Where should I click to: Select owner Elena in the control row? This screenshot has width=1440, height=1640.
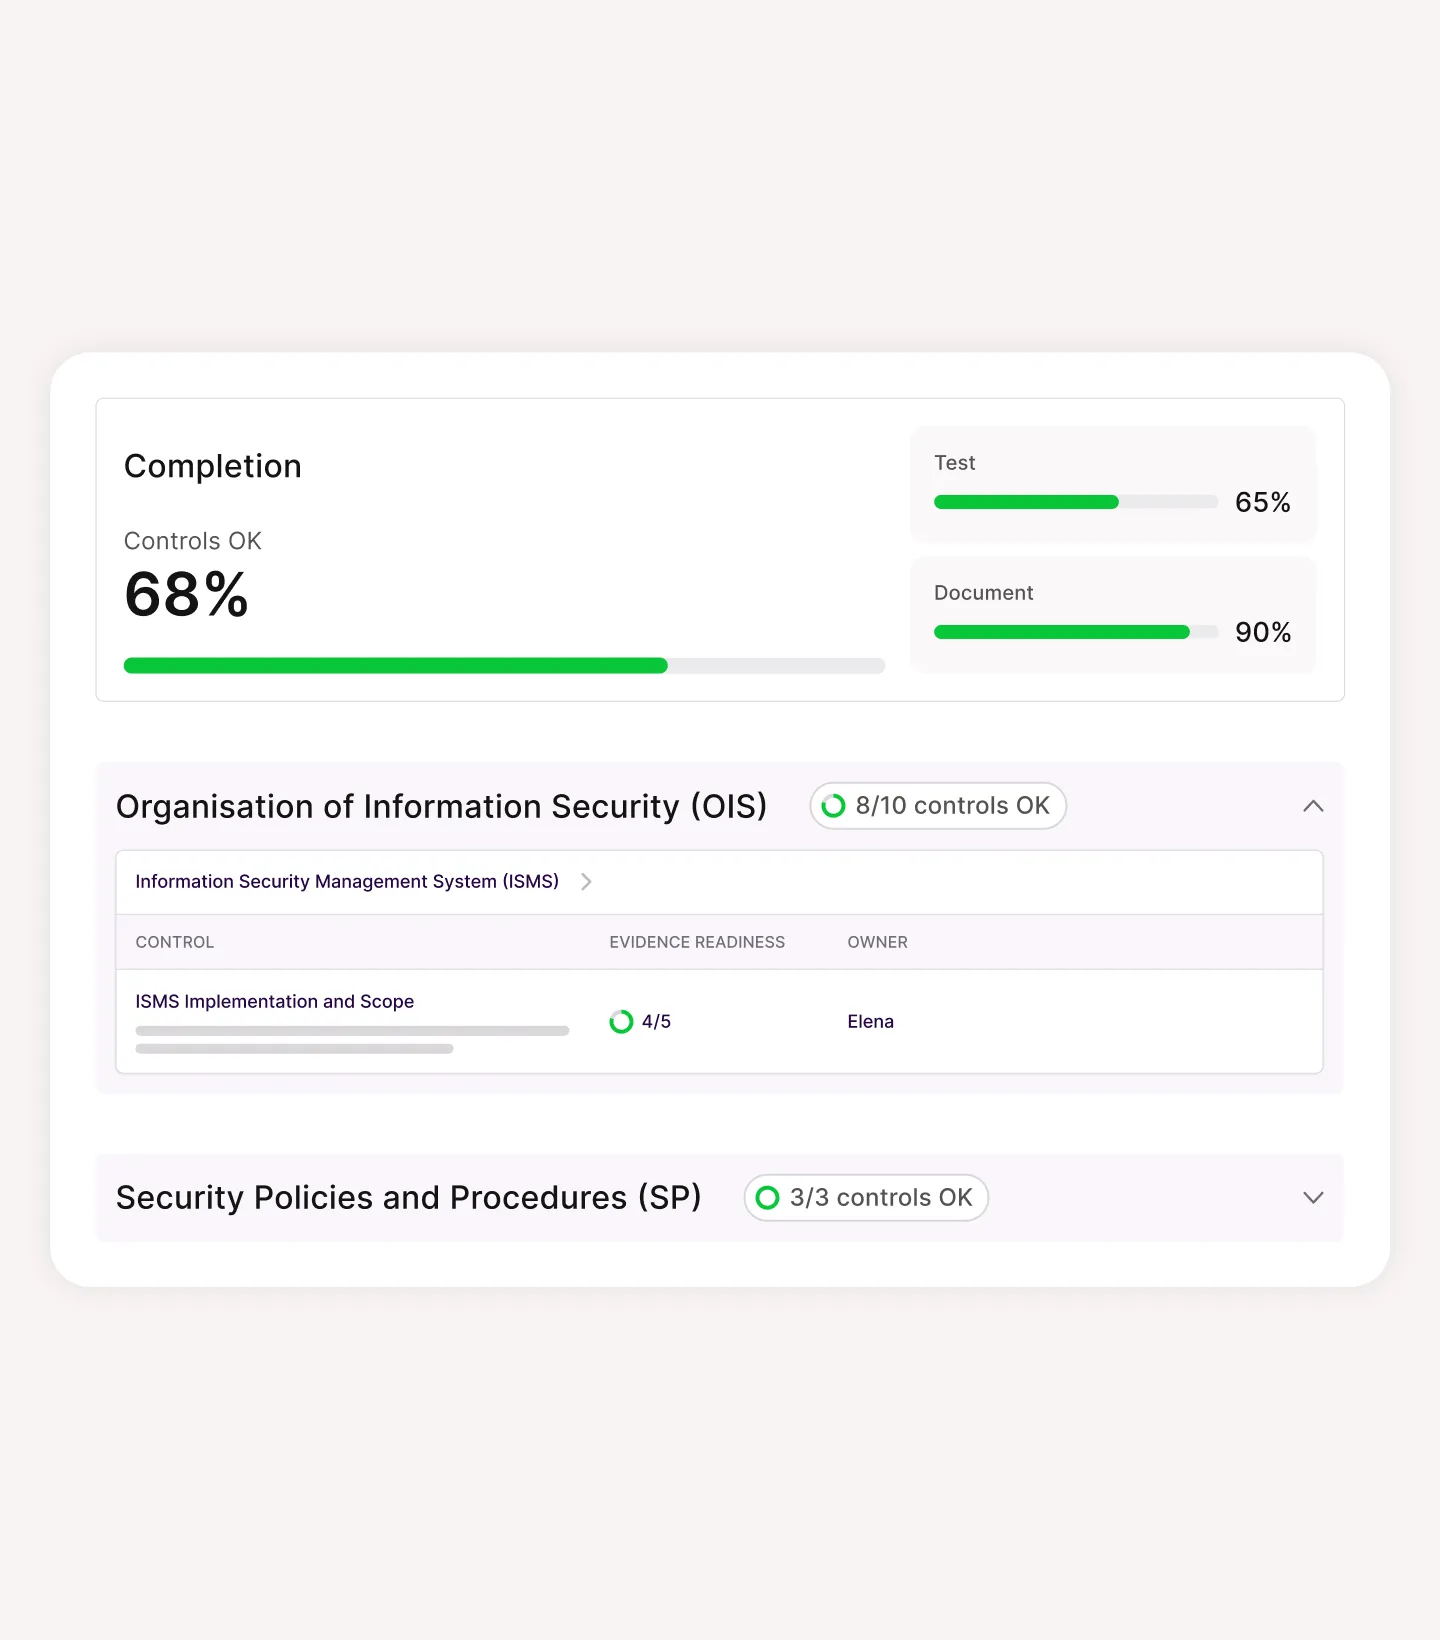click(x=871, y=1021)
